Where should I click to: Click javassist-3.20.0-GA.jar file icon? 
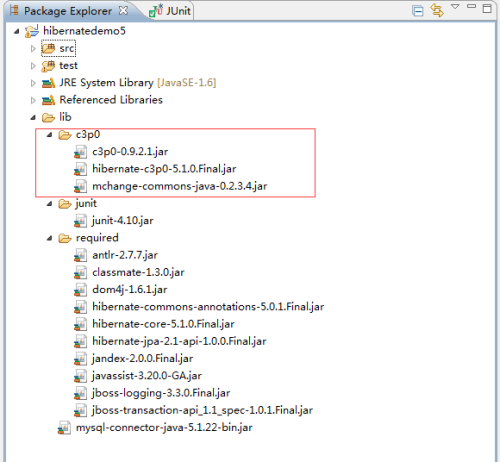coord(80,376)
